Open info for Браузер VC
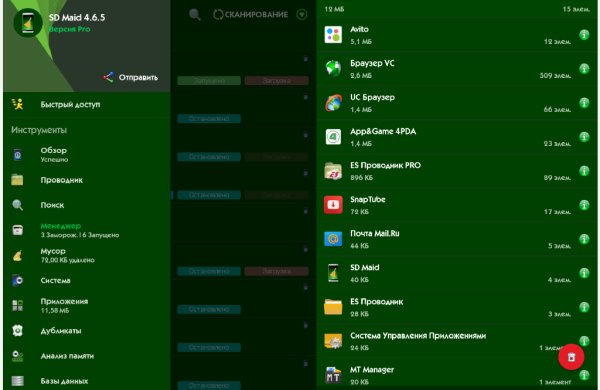This screenshot has width=600, height=390. 584,69
